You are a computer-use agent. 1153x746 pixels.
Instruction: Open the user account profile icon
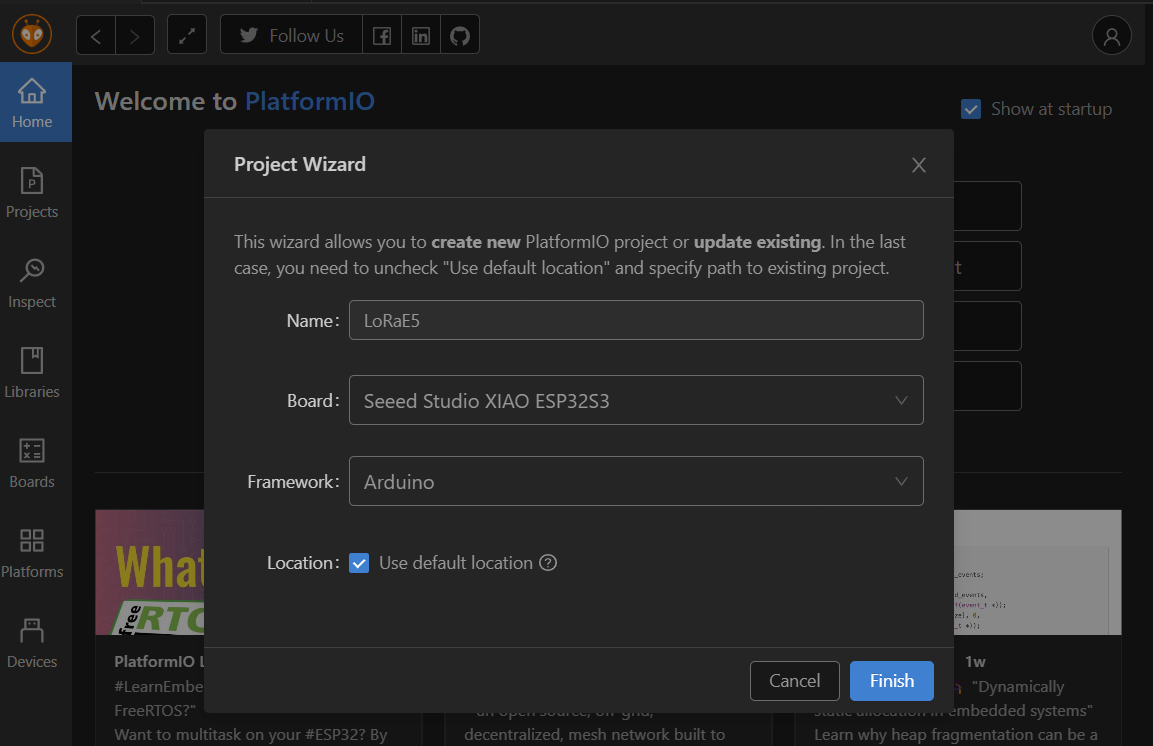point(1111,35)
